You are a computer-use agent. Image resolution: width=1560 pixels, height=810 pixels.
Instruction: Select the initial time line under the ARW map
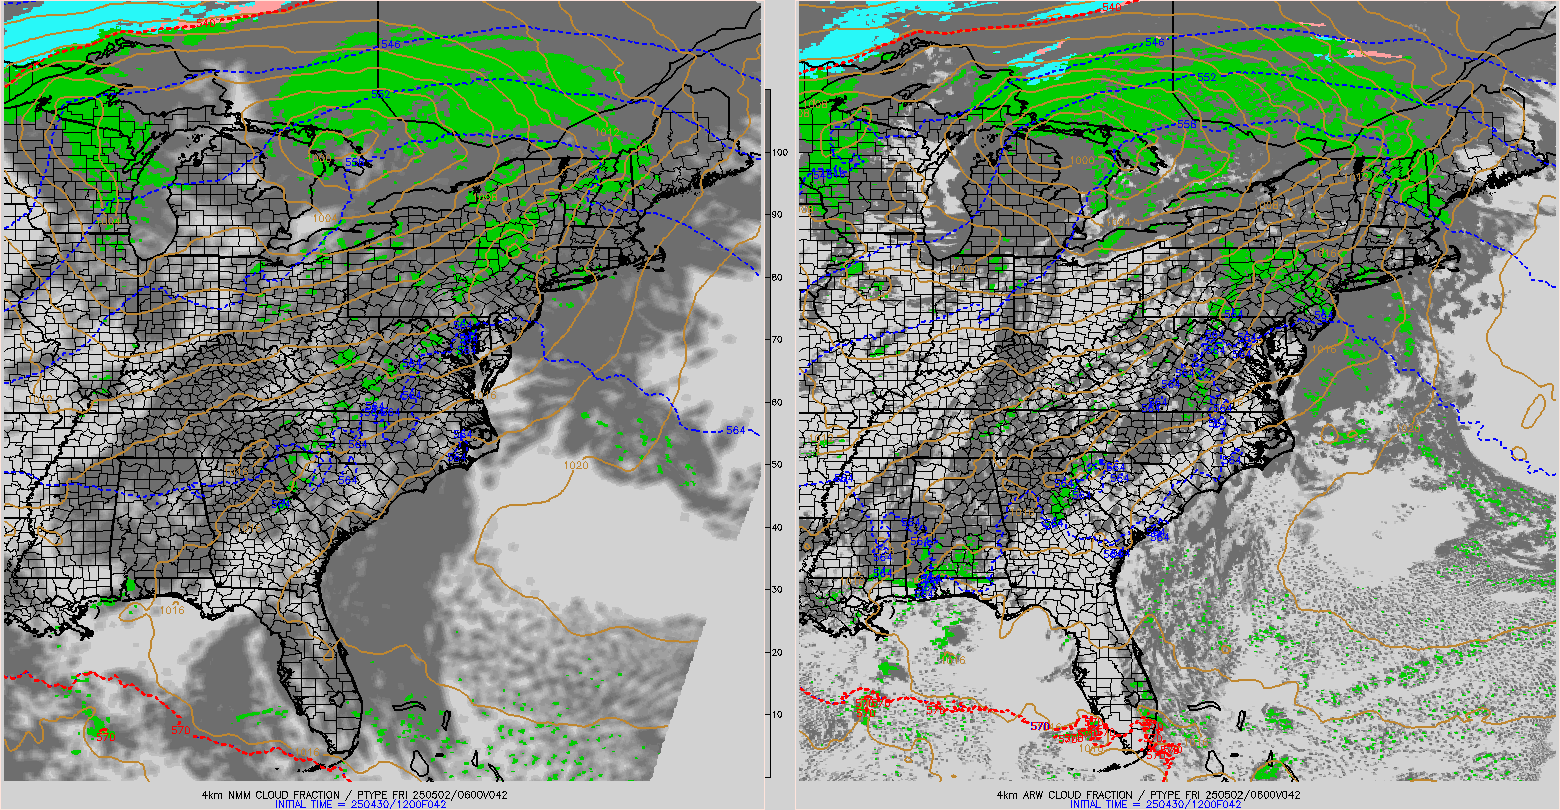1156,804
